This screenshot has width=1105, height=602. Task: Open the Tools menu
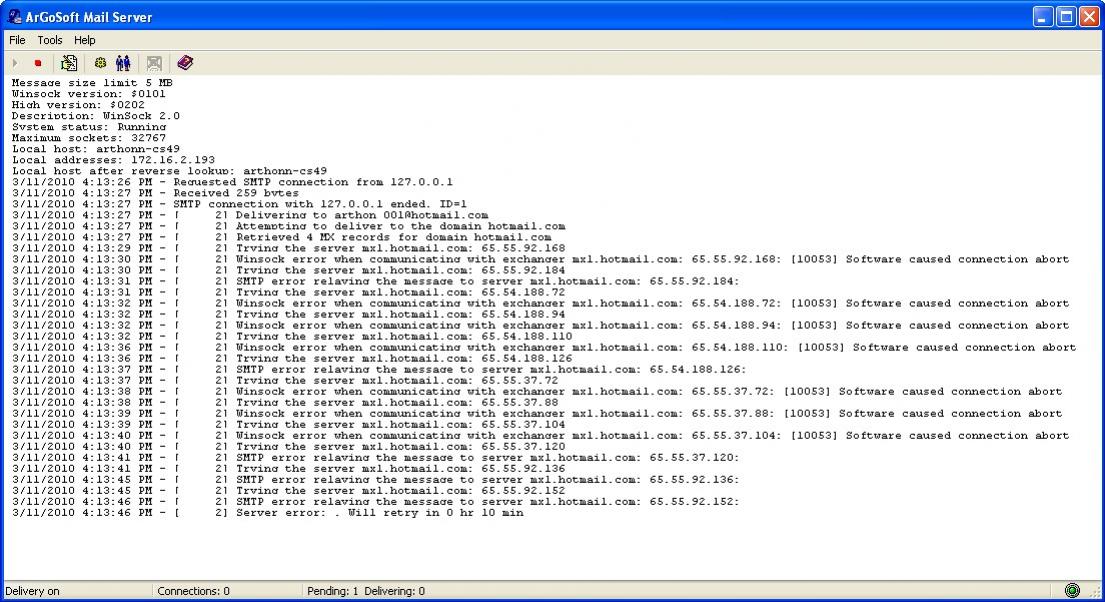[x=49, y=40]
